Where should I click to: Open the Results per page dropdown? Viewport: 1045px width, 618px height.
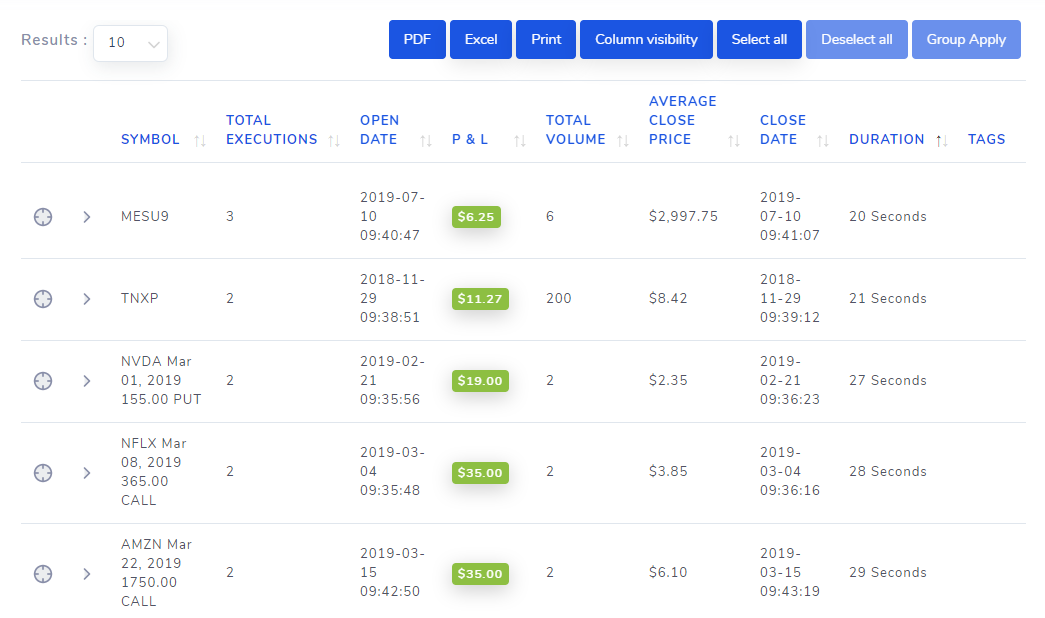coord(131,43)
